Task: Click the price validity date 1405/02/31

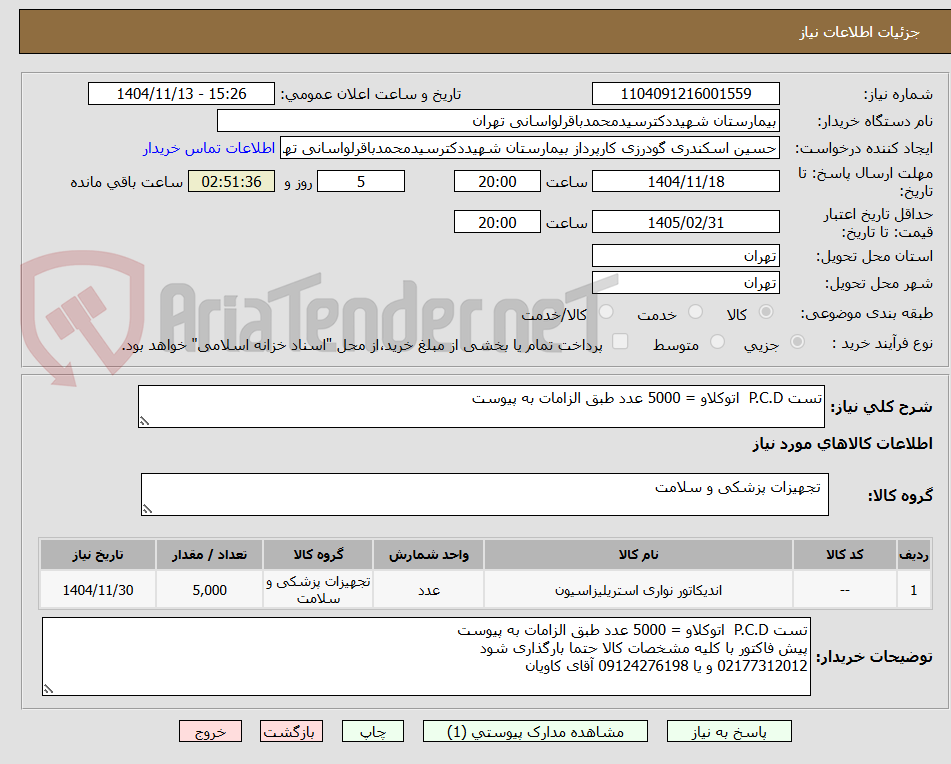Action: tap(685, 222)
